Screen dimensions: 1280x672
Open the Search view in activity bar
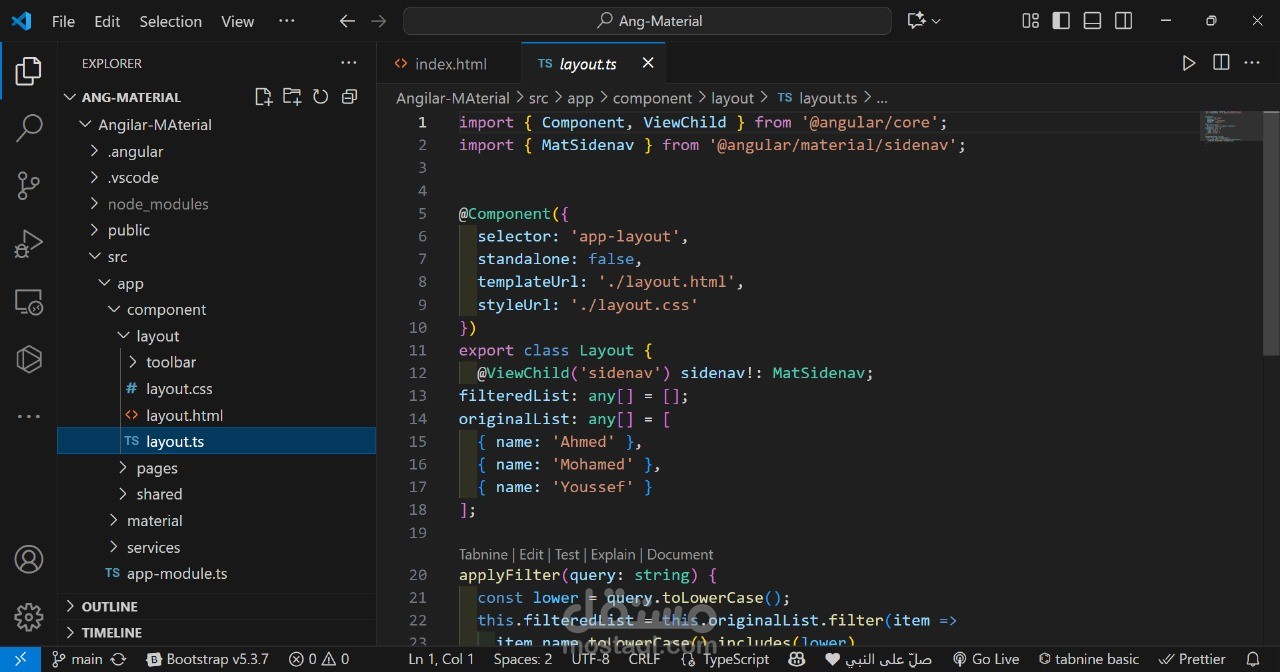(x=29, y=128)
